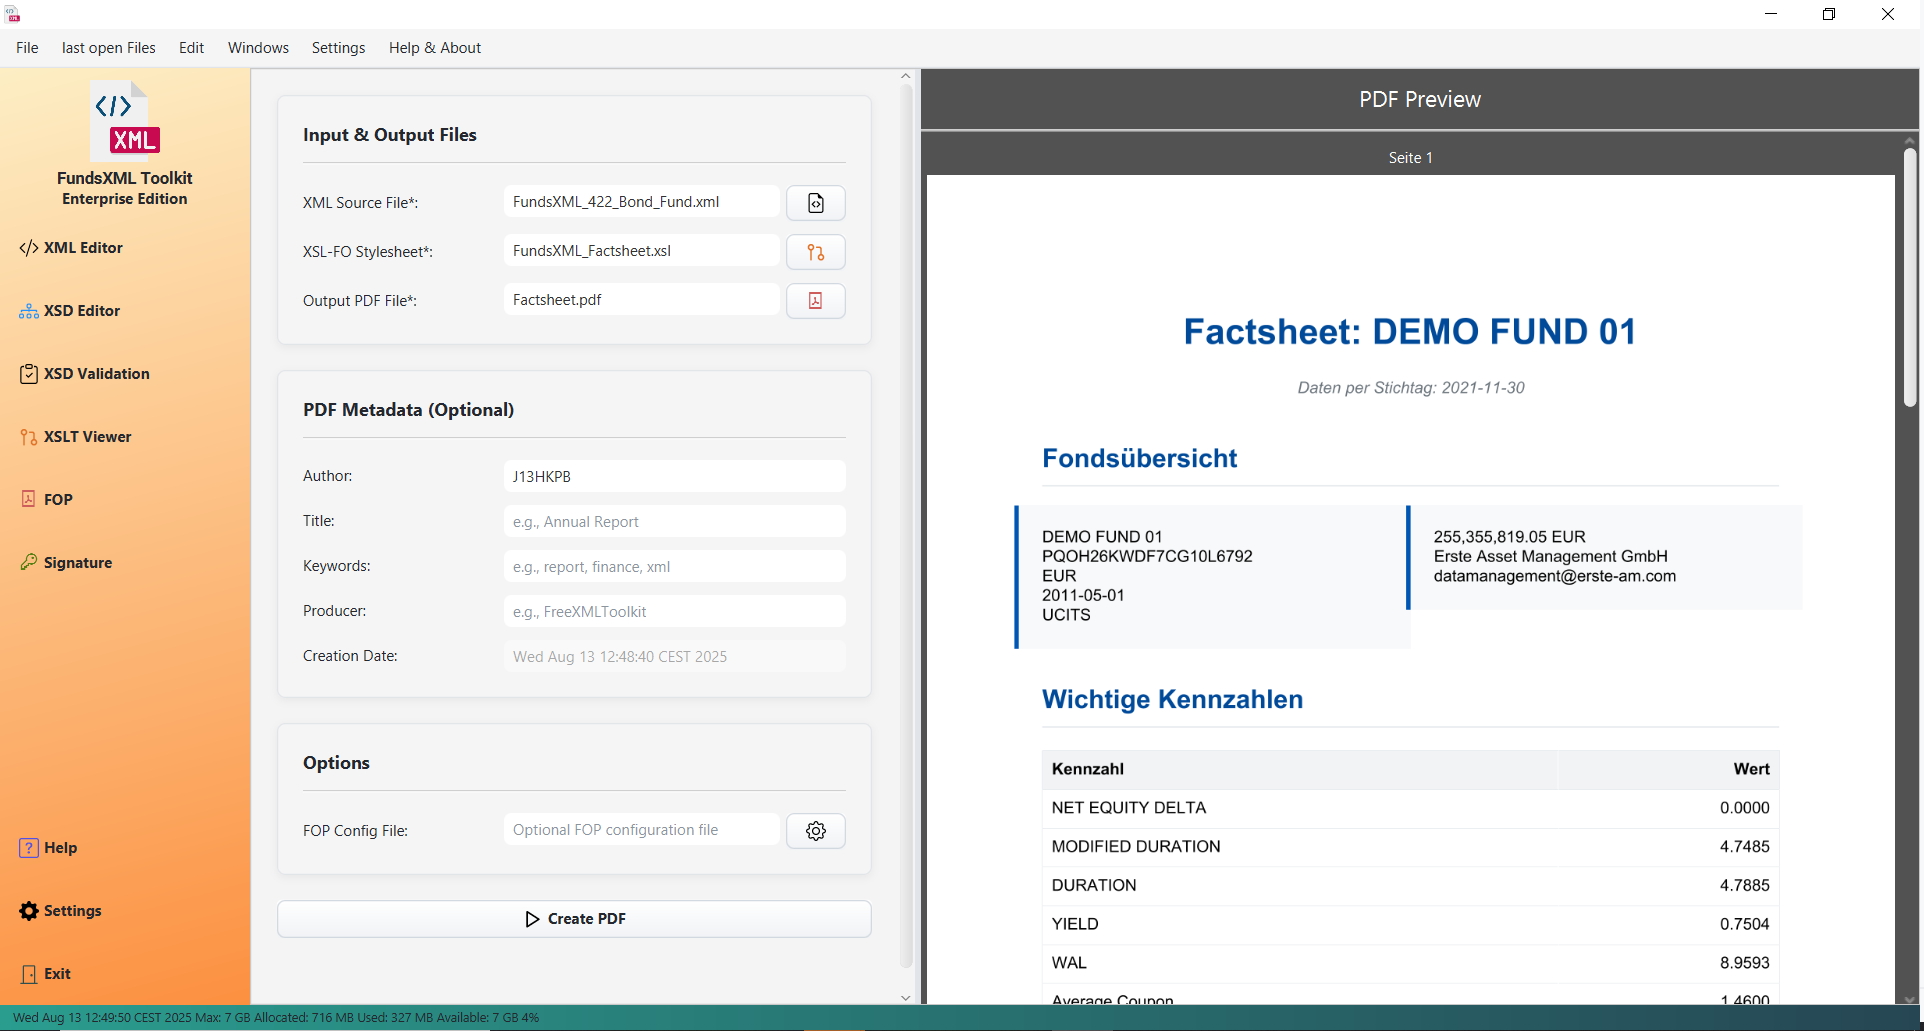Open Settings in the sidebar
The width and height of the screenshot is (1924, 1031).
(x=60, y=911)
